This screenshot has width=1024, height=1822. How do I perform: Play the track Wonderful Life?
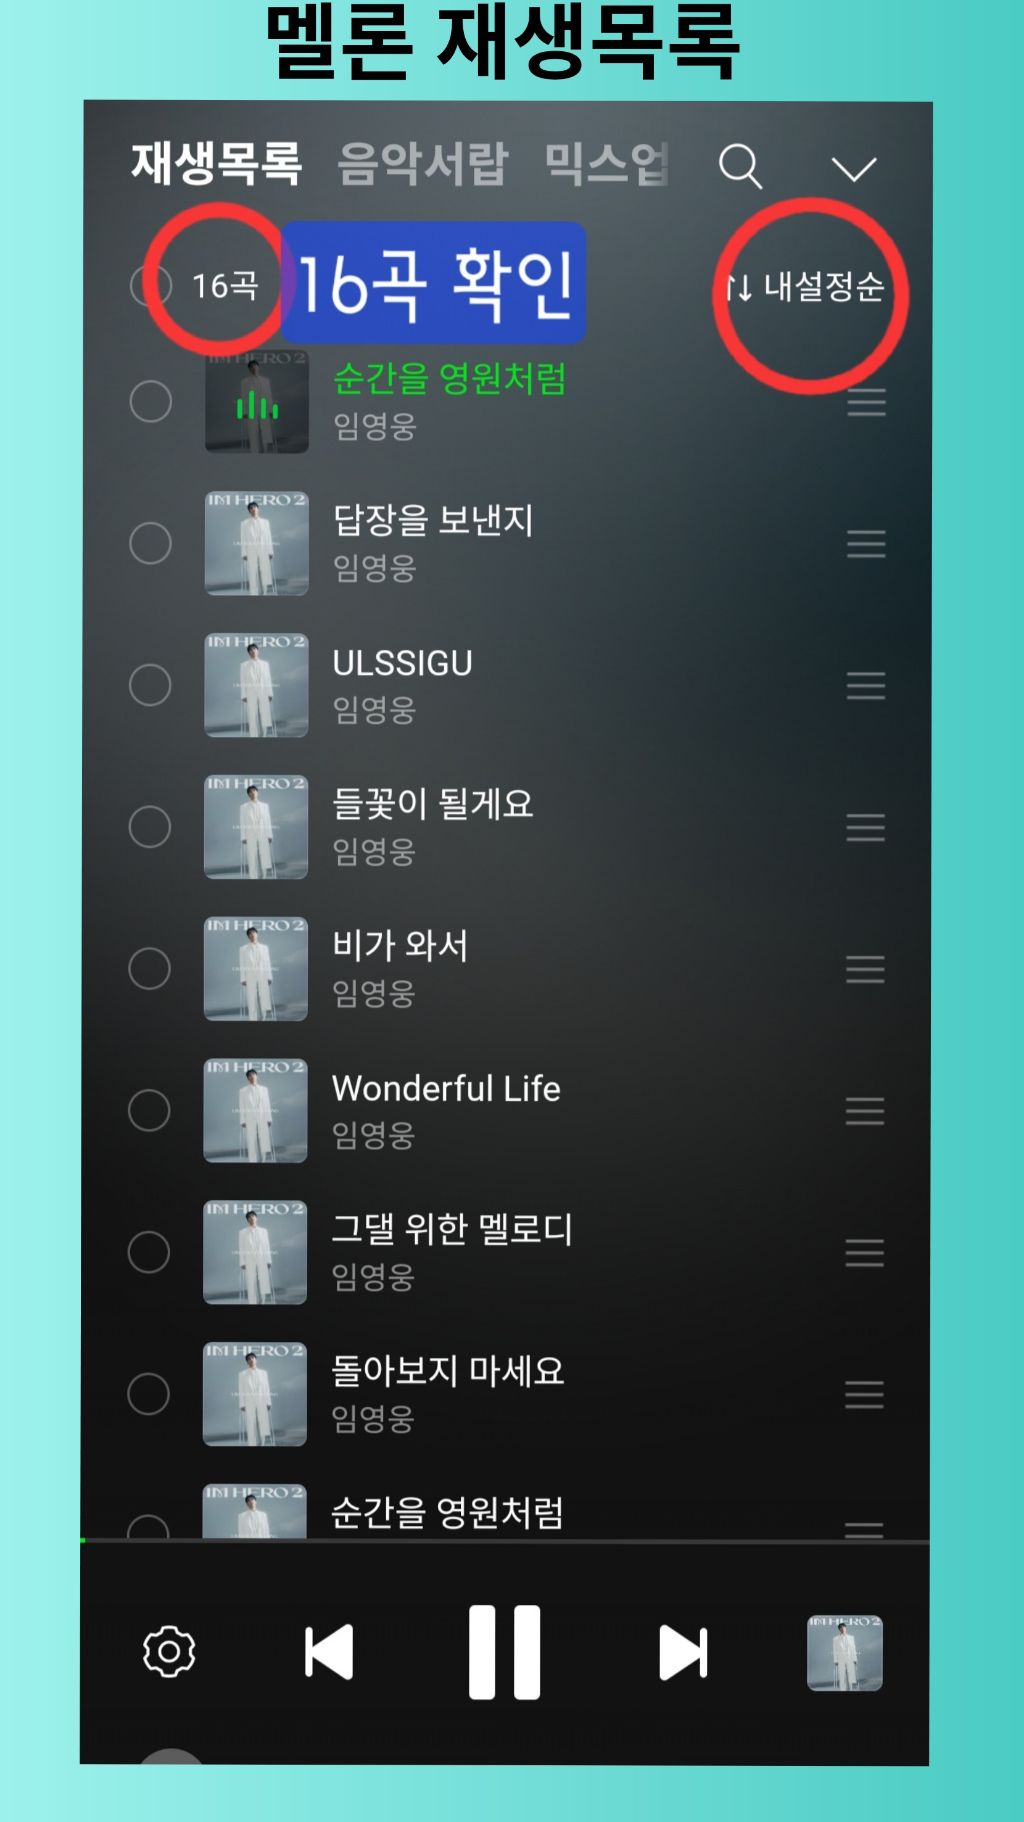pyautogui.click(x=446, y=1088)
